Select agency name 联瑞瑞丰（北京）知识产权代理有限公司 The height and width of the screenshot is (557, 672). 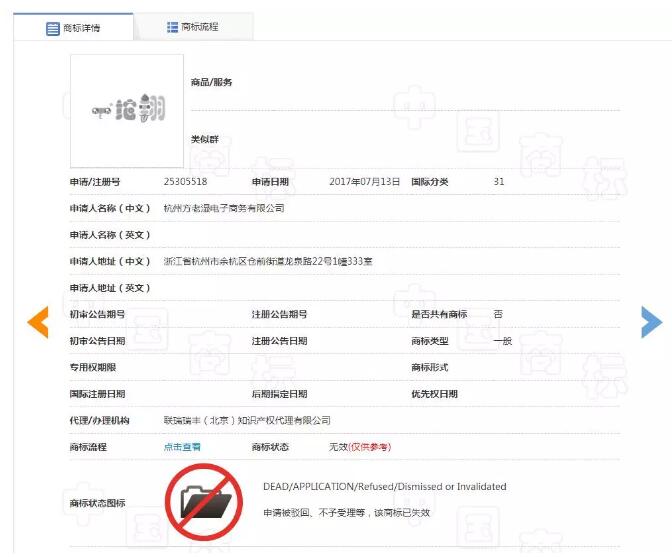point(247,420)
